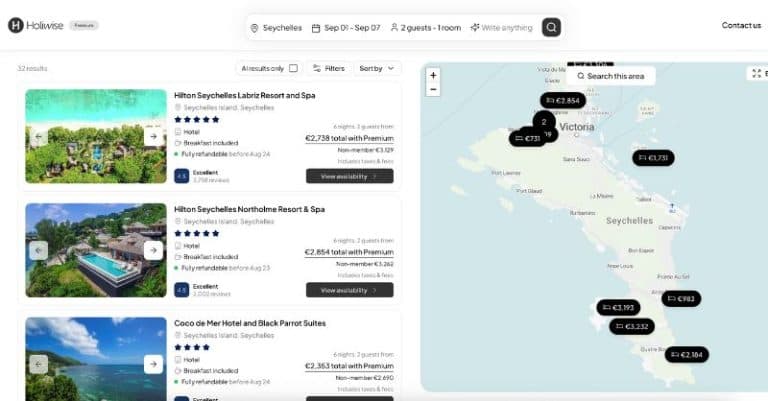Click the cluster marker labeled 2

click(x=544, y=122)
